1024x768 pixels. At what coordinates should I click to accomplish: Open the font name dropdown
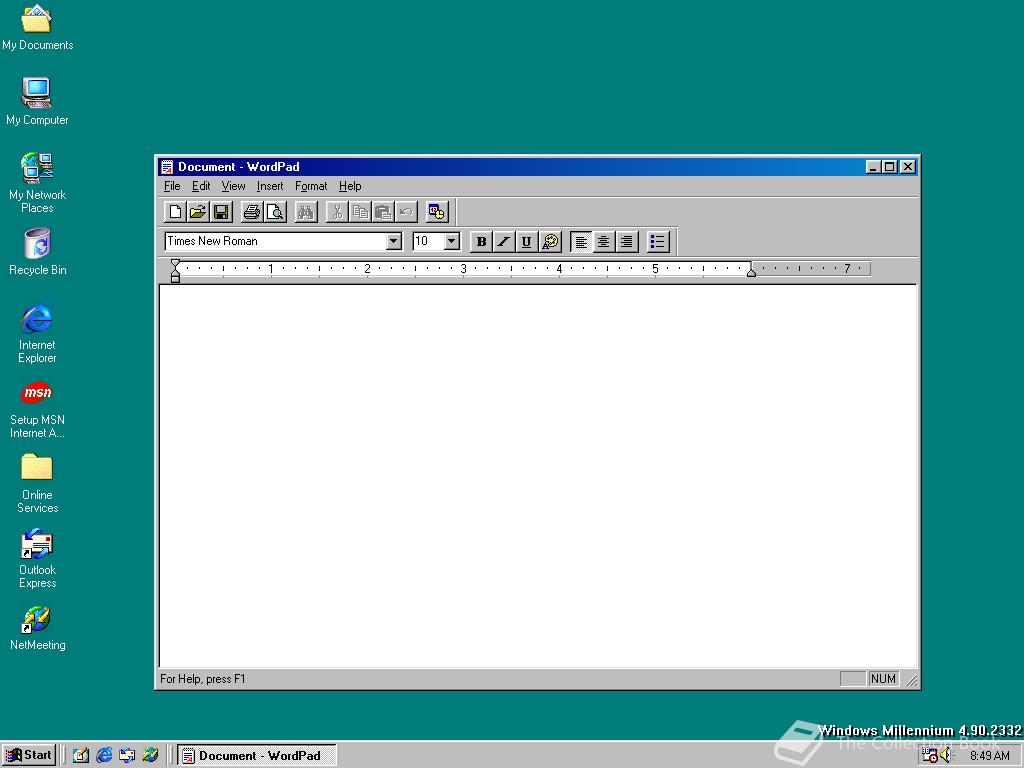pyautogui.click(x=394, y=241)
